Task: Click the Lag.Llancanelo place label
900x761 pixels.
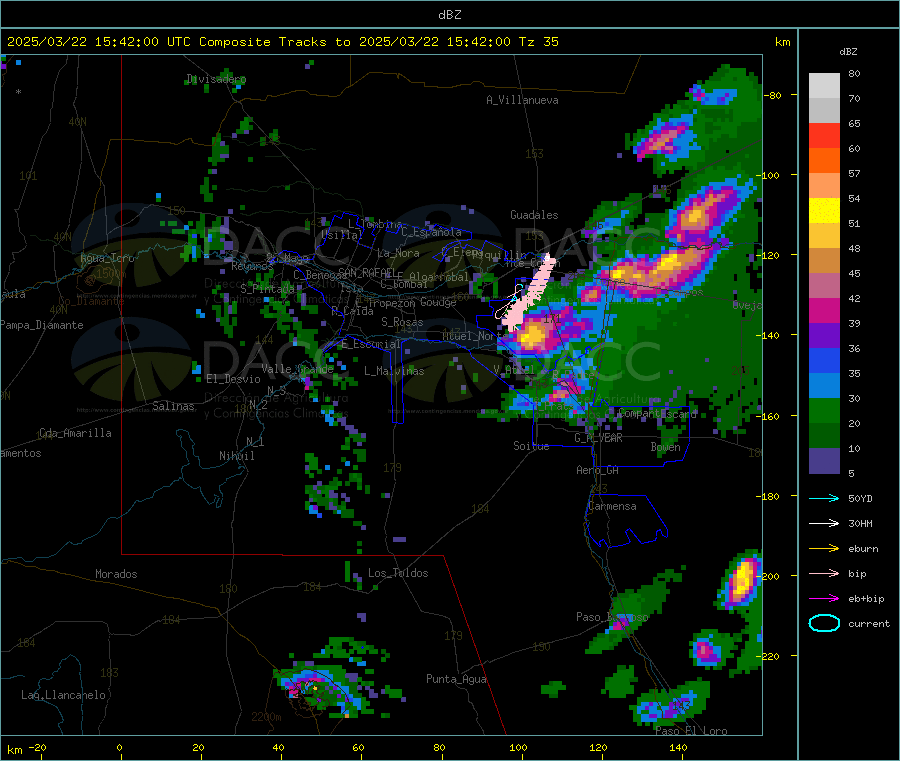Action: tap(64, 695)
